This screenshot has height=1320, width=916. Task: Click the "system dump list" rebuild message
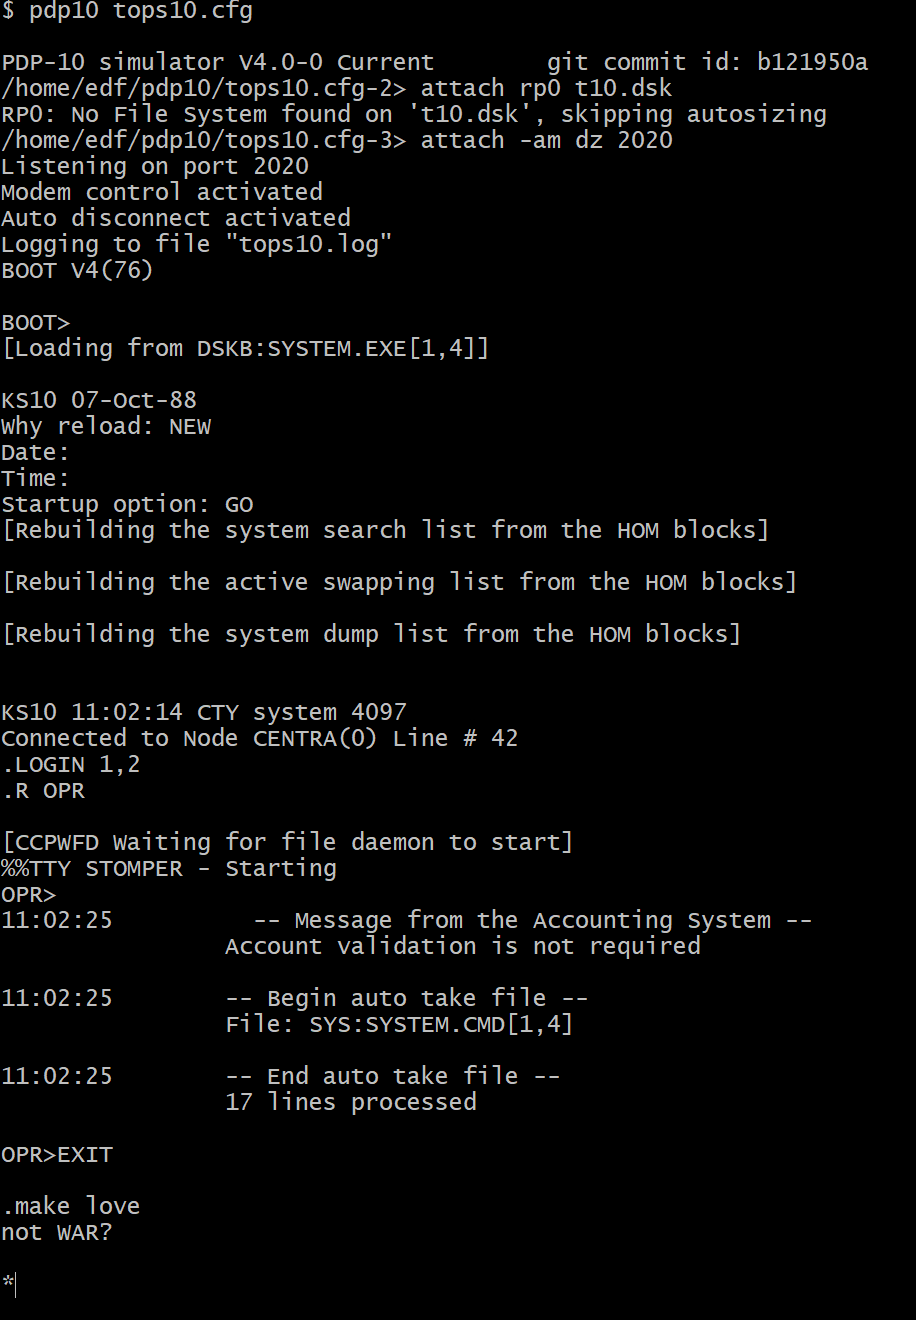click(371, 635)
